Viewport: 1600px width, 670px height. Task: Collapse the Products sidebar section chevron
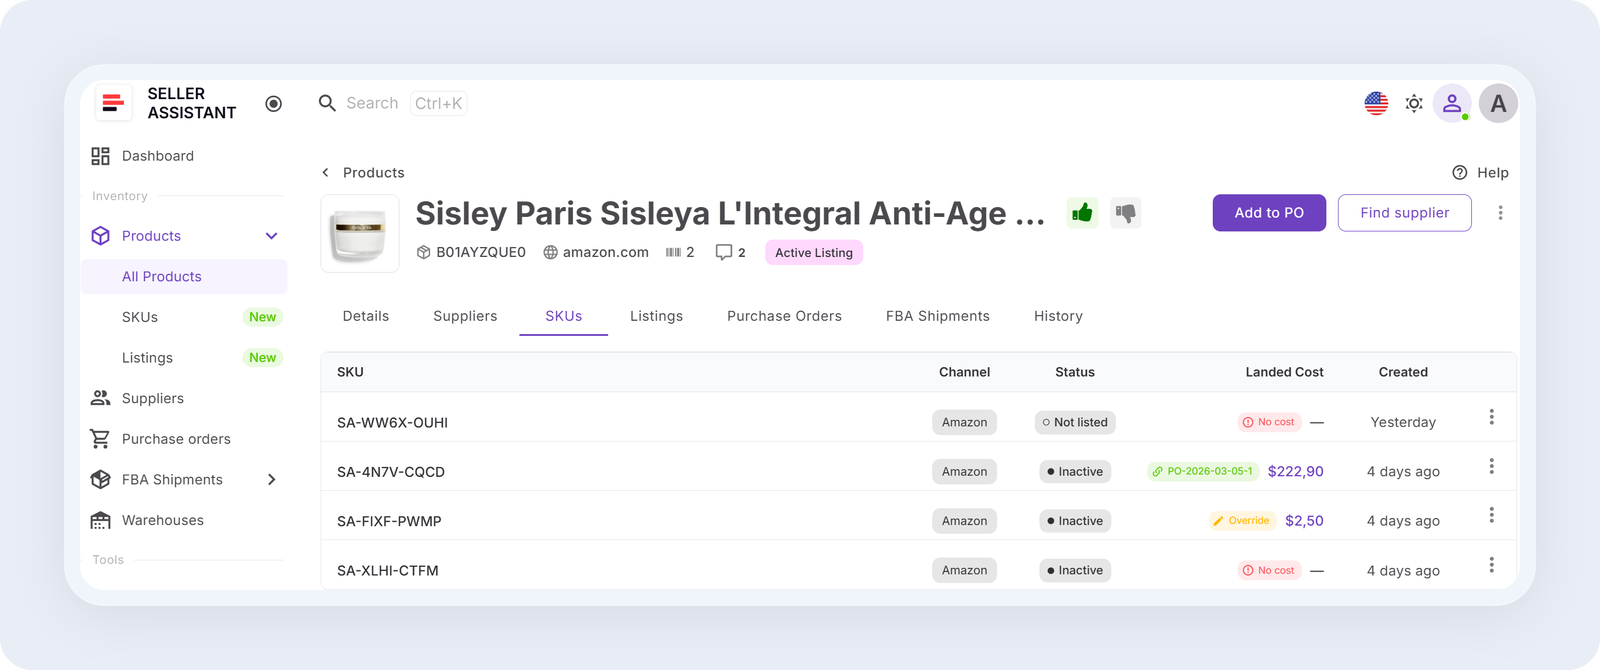(x=271, y=236)
